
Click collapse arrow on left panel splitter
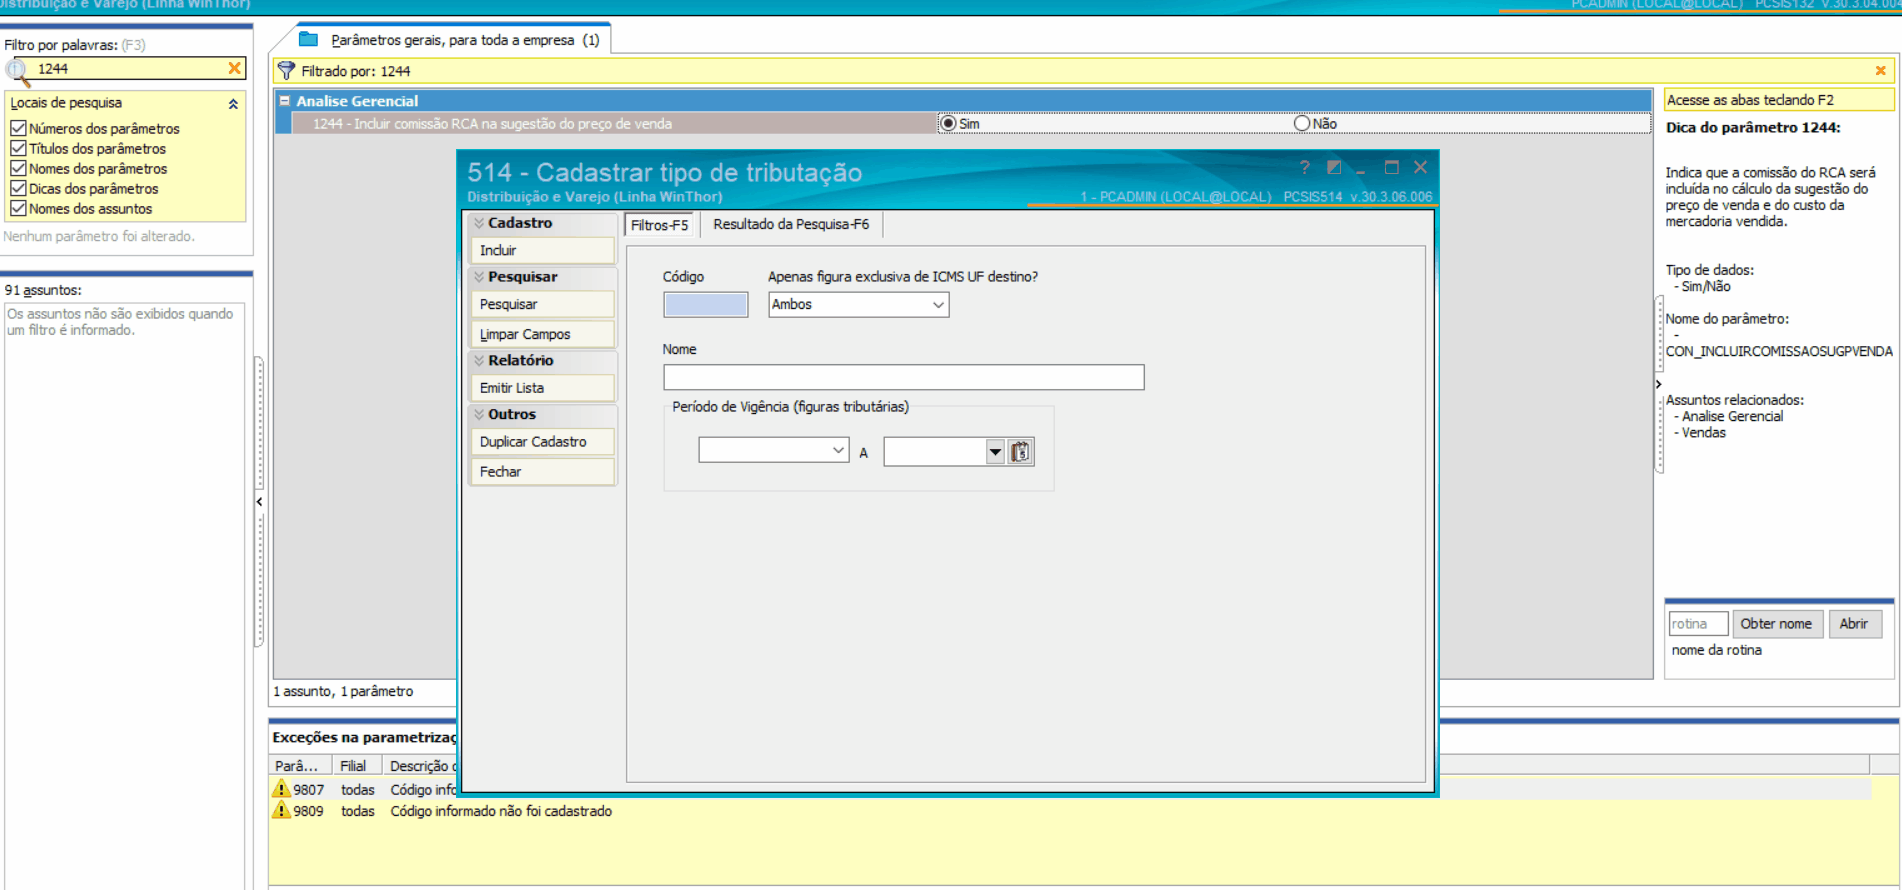pos(259,502)
